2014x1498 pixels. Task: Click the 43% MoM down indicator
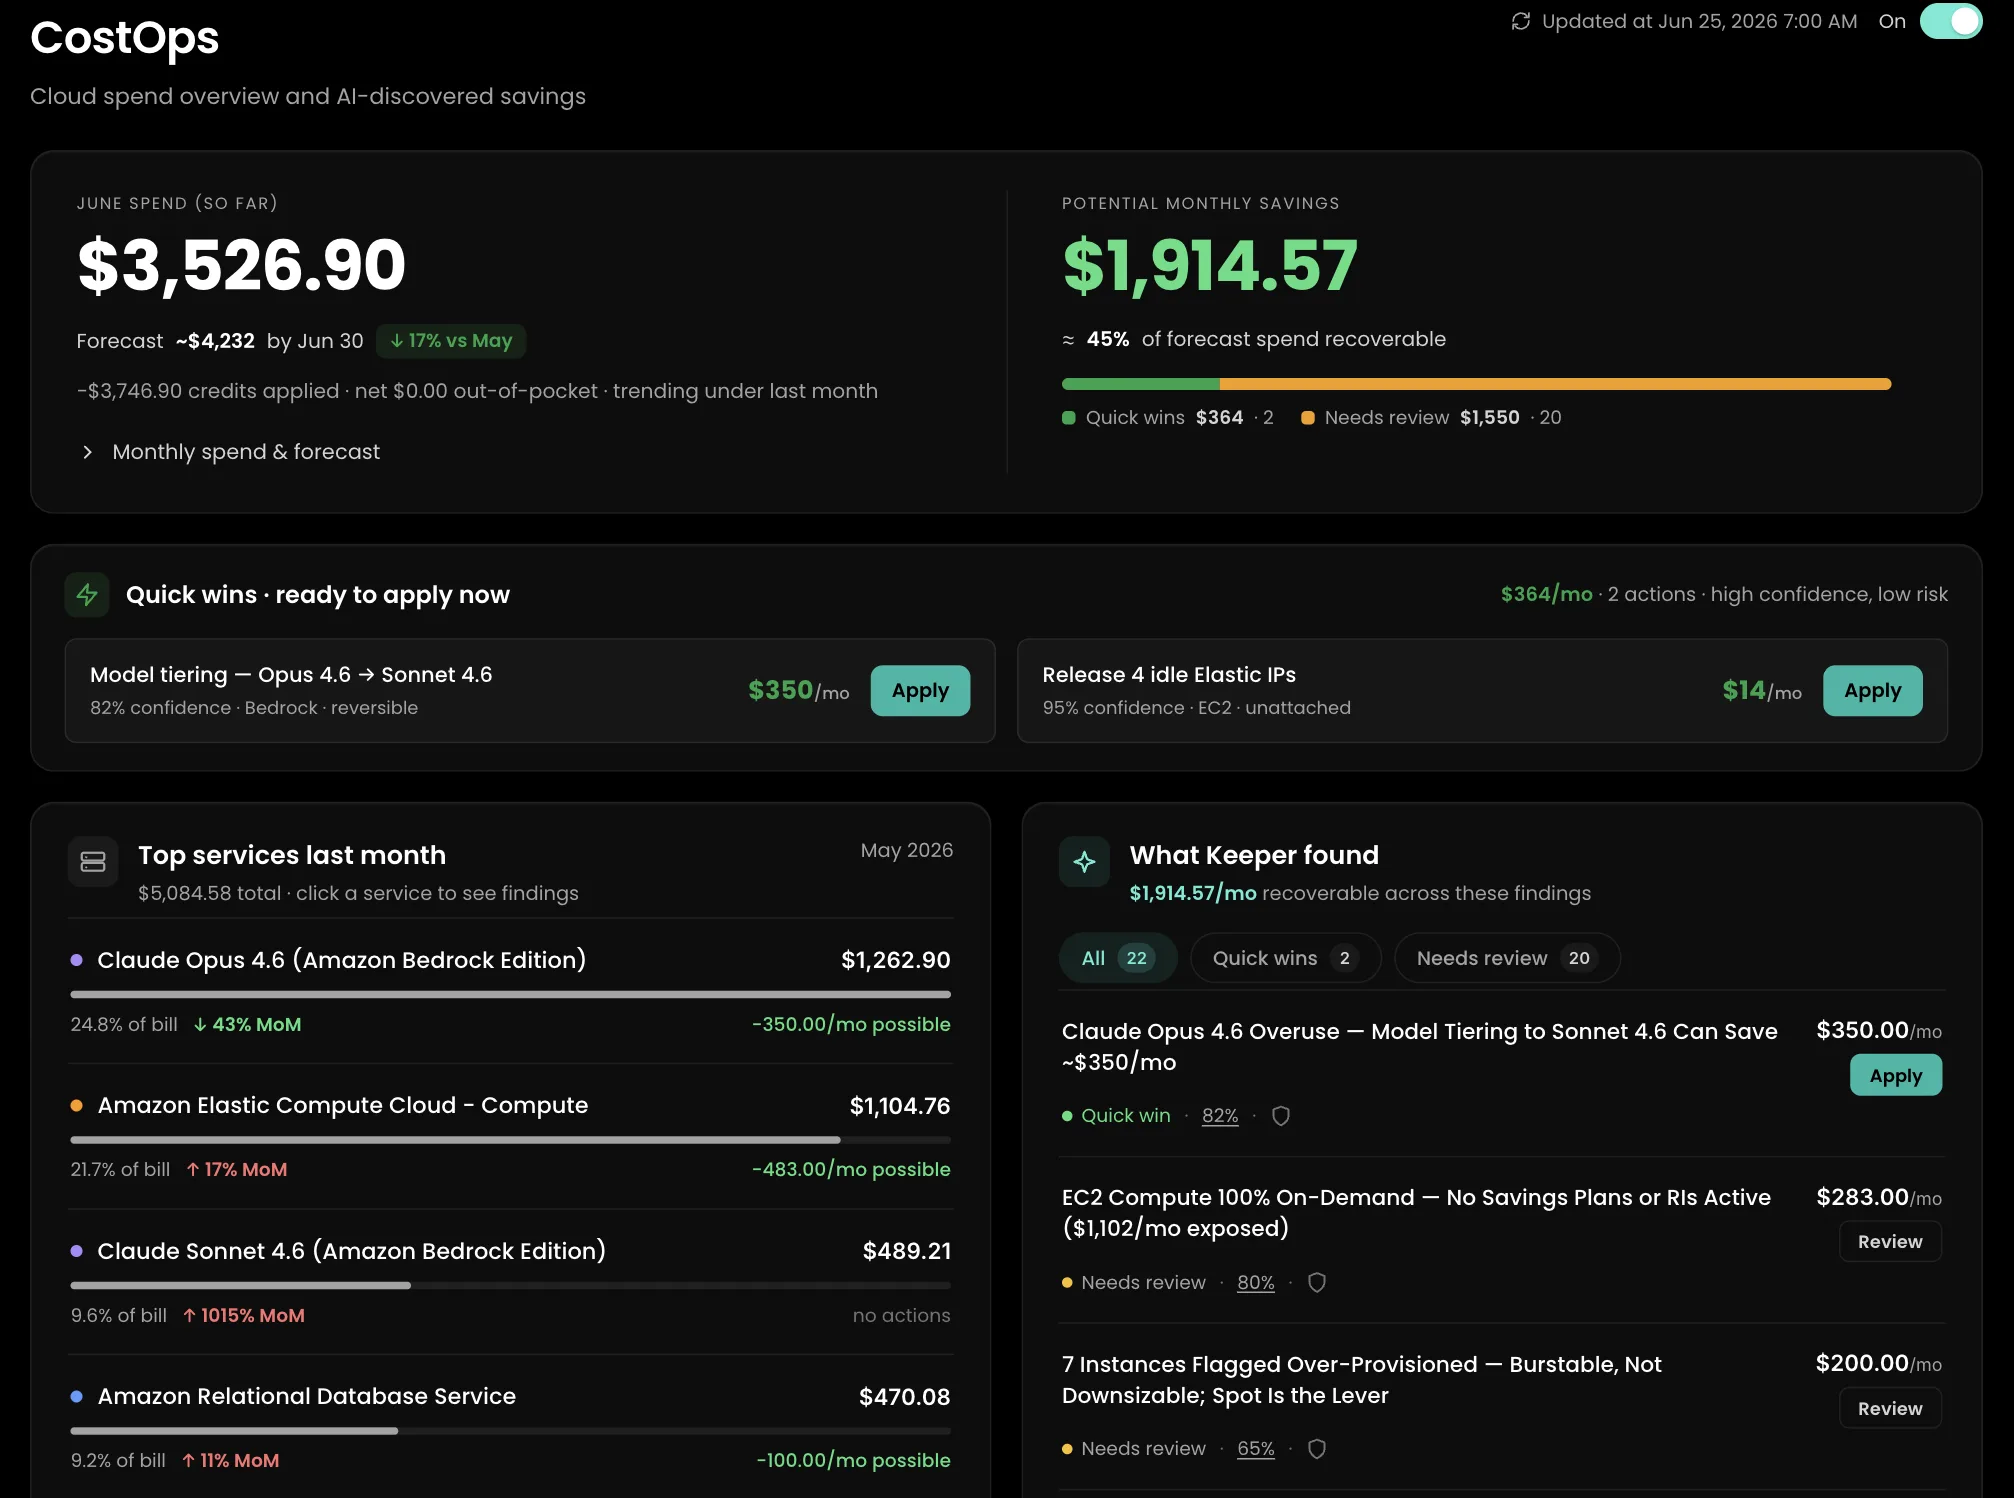247,1024
